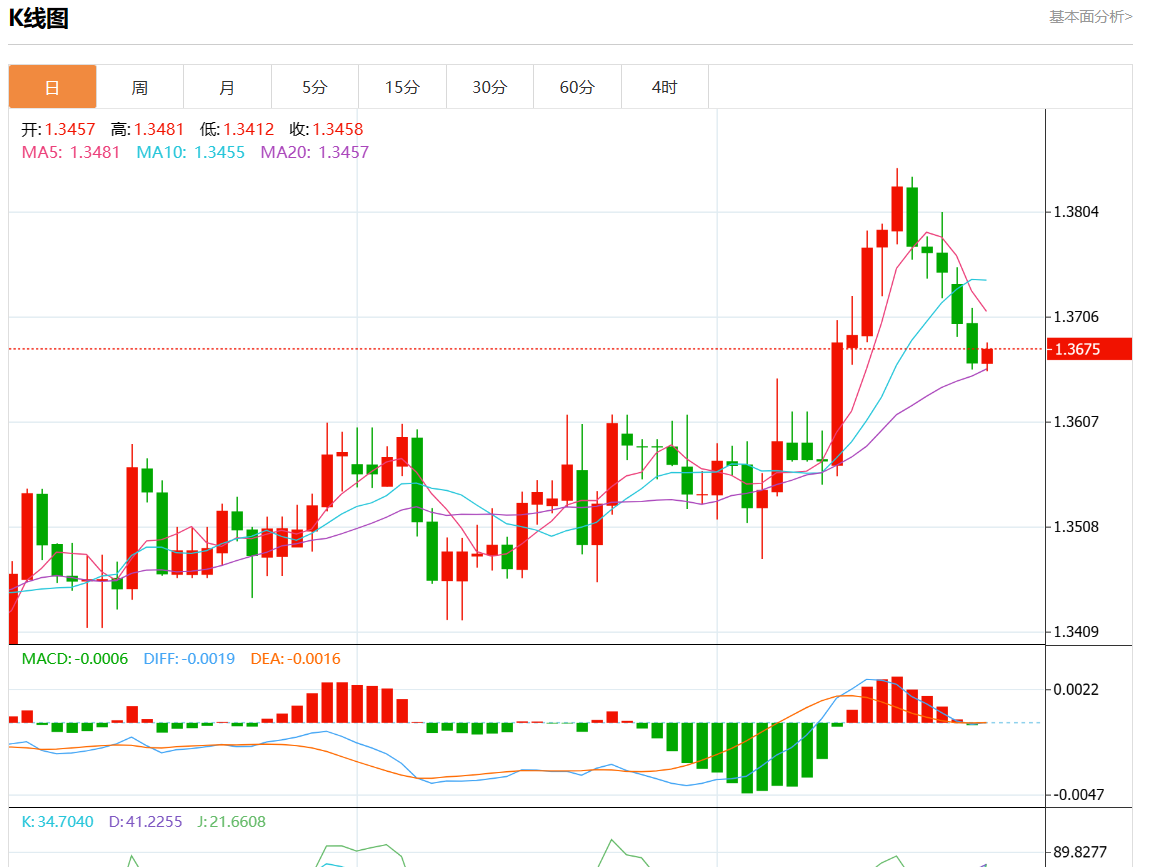Viewport: 1161px width, 867px height.
Task: Click the K: 34.7040 readout
Action: click(x=57, y=821)
